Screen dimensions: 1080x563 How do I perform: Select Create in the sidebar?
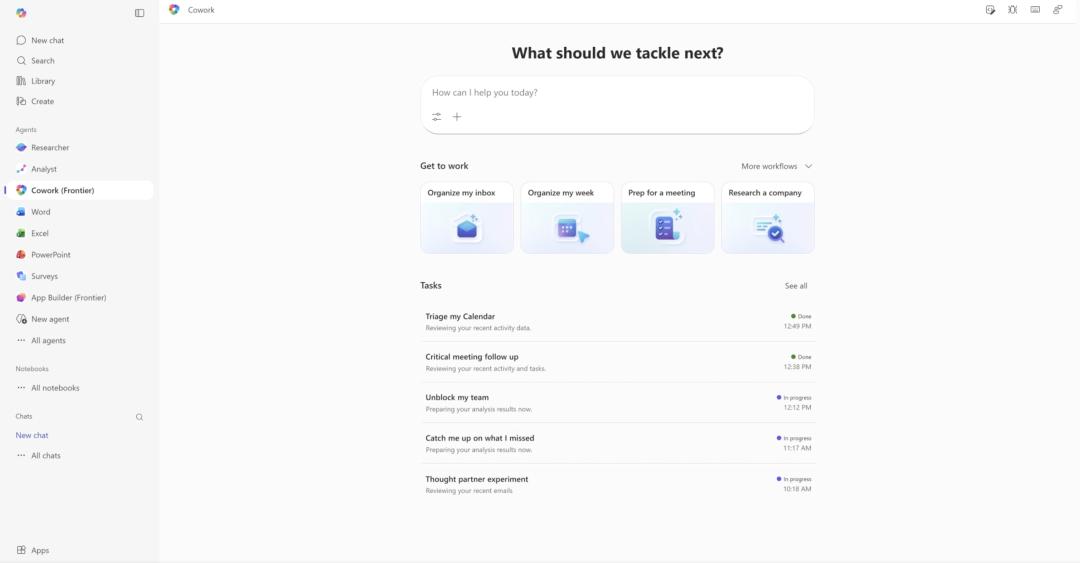[42, 101]
